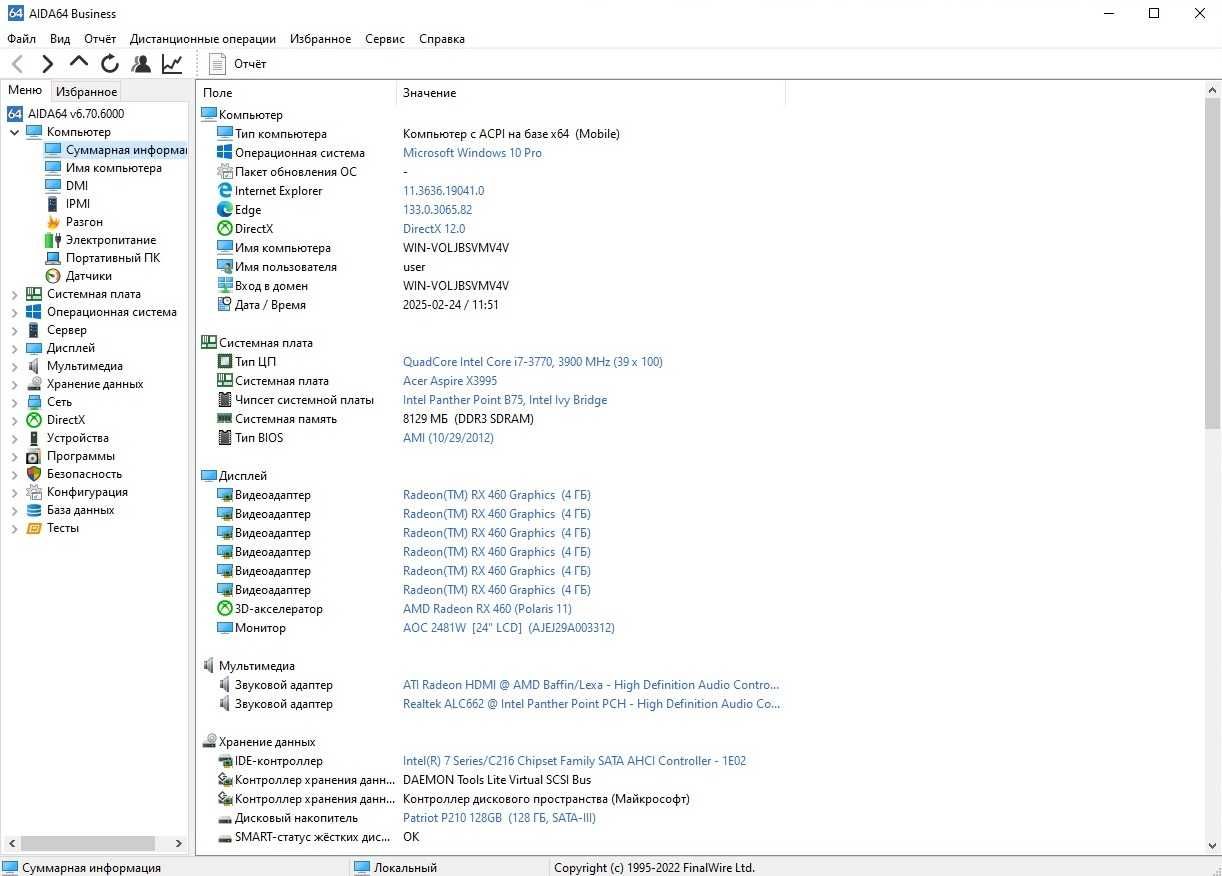This screenshot has height=876, width=1222.
Task: Expand the Операционная система tree node
Action: [x=14, y=312]
